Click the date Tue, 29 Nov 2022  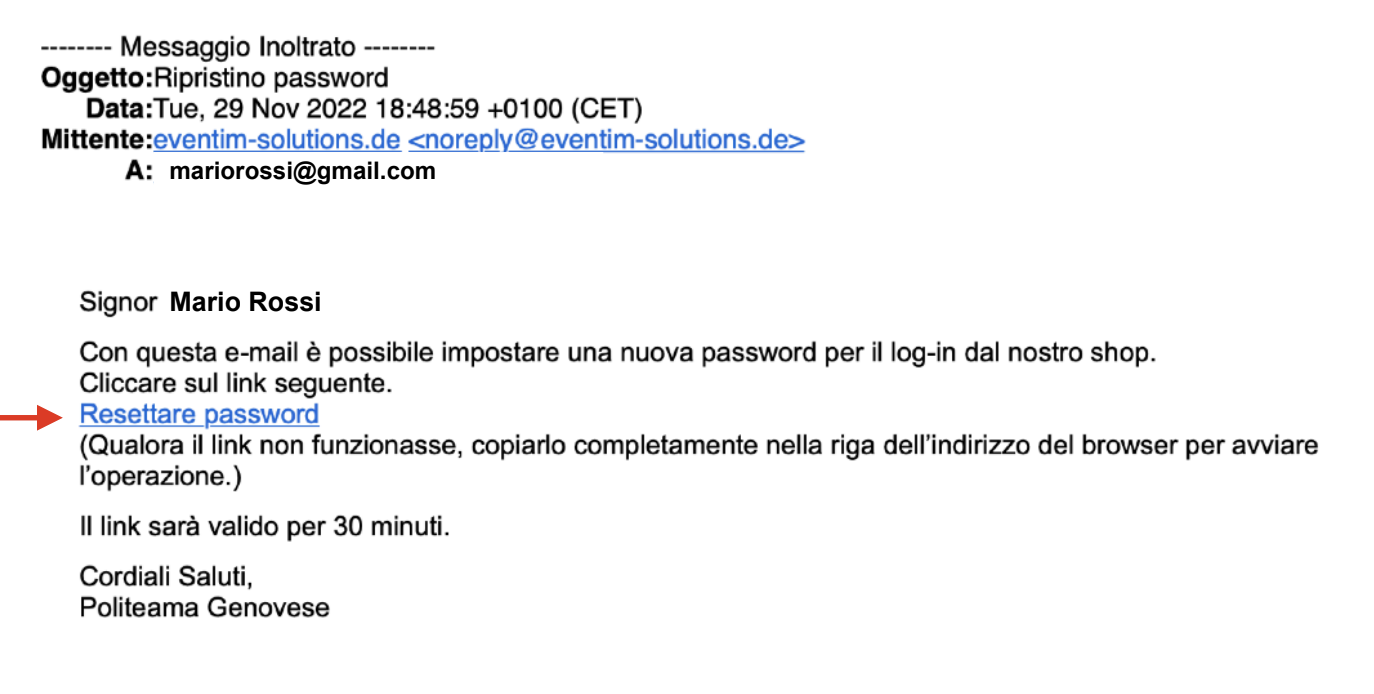point(263,108)
